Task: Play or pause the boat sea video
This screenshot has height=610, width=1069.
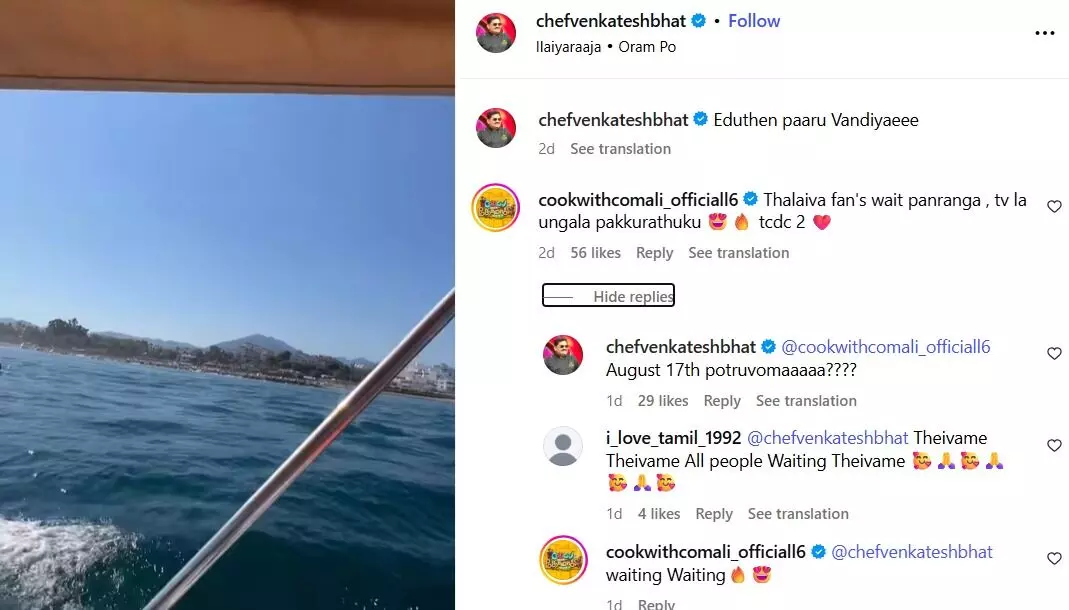Action: point(227,305)
